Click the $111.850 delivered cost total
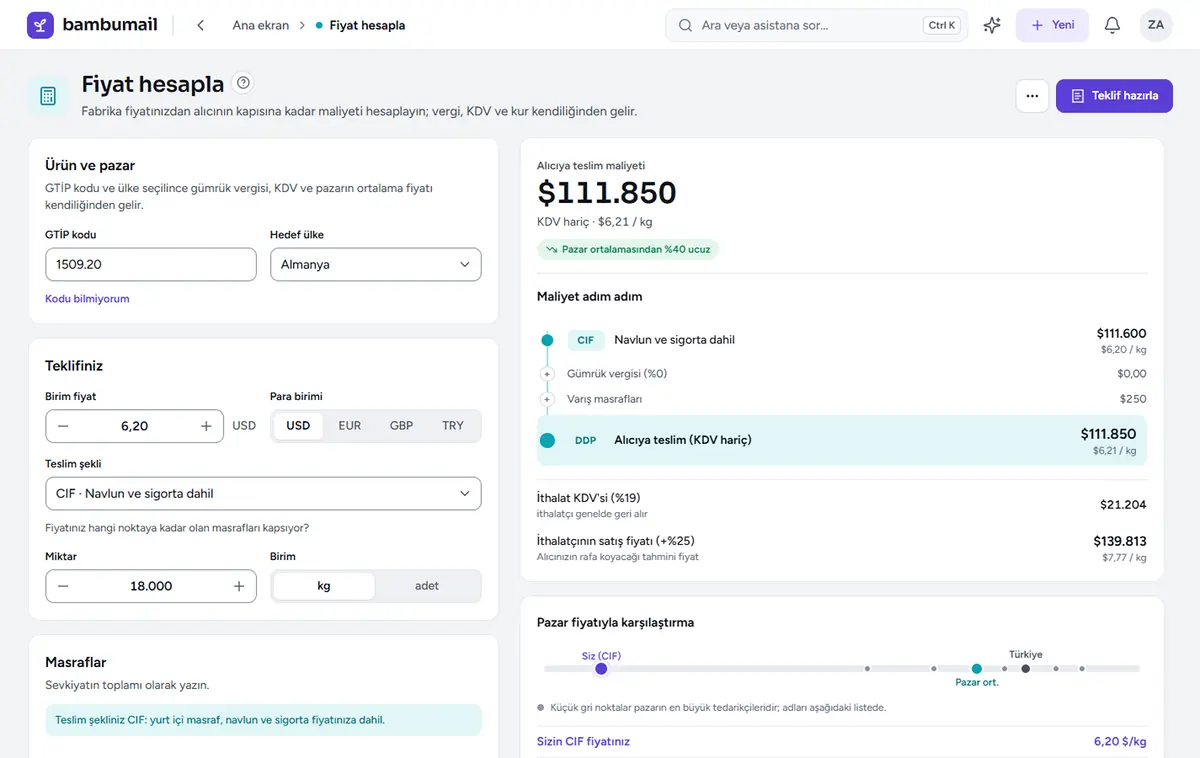This screenshot has width=1200, height=758. click(x=607, y=192)
